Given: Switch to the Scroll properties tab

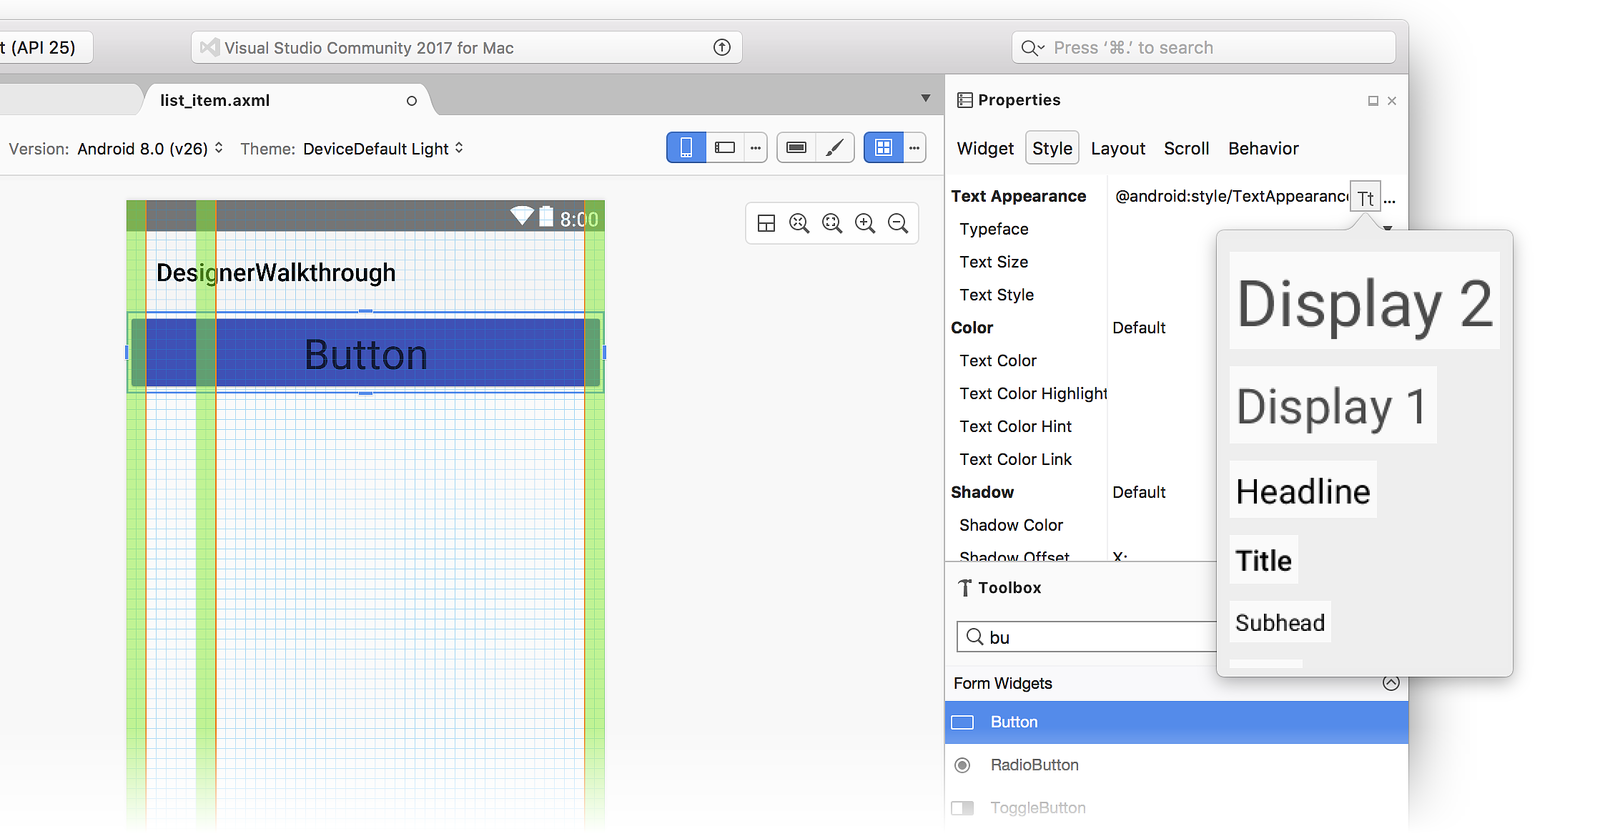Looking at the screenshot, I should pos(1186,148).
